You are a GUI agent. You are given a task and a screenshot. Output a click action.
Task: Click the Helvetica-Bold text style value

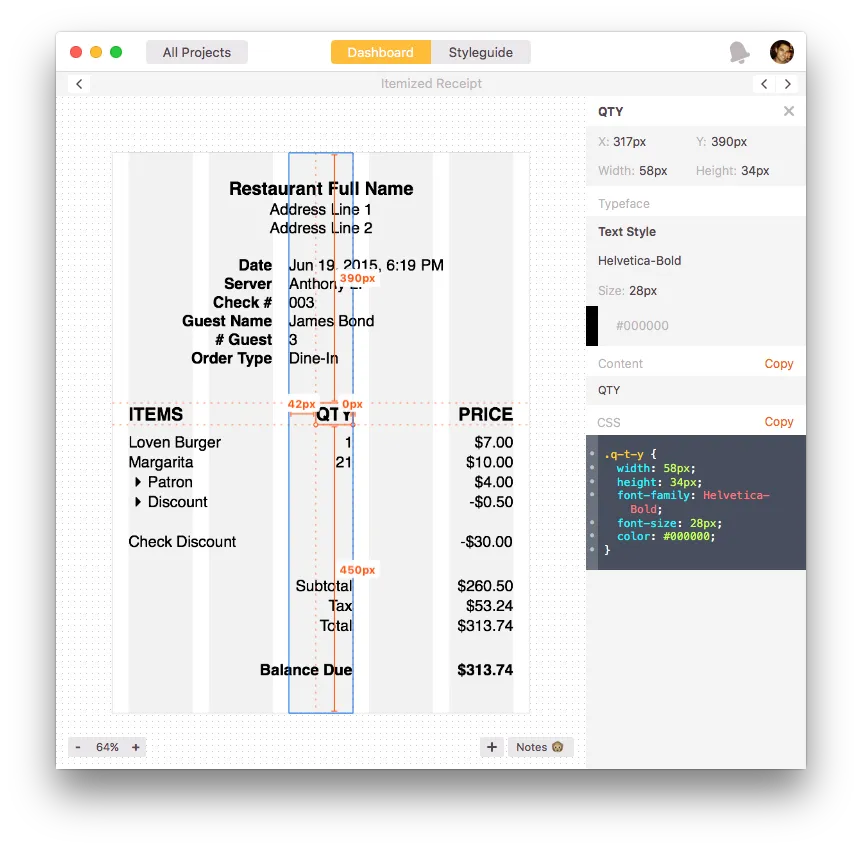pyautogui.click(x=639, y=261)
